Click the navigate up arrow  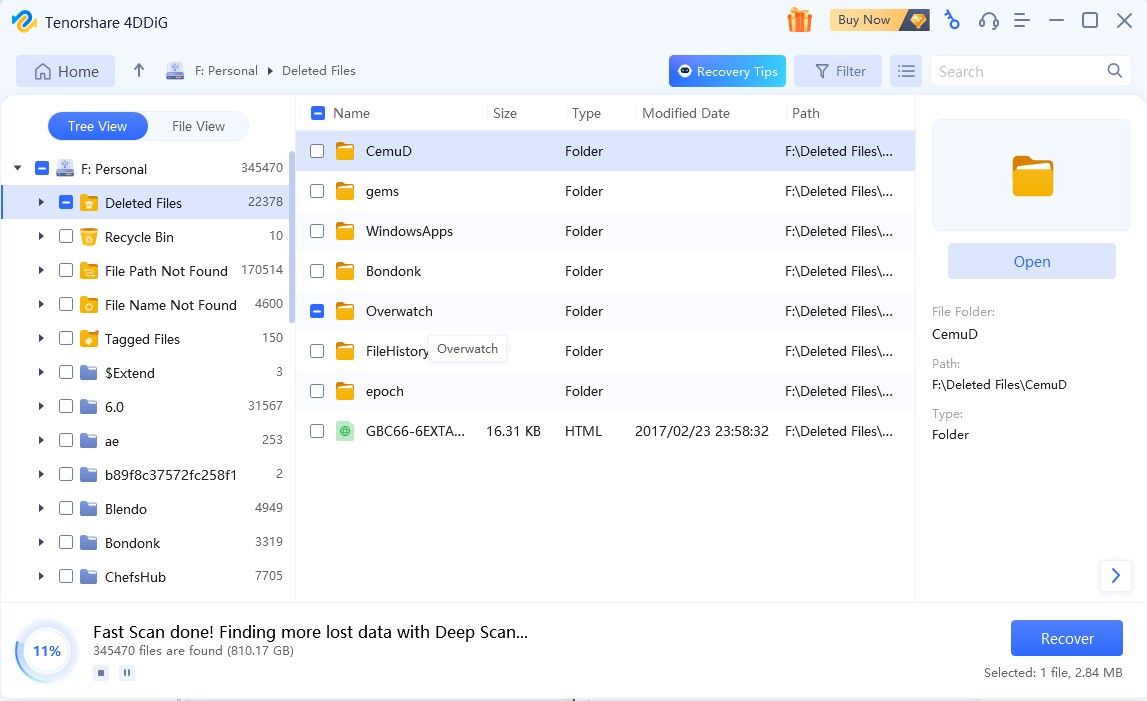coord(138,70)
